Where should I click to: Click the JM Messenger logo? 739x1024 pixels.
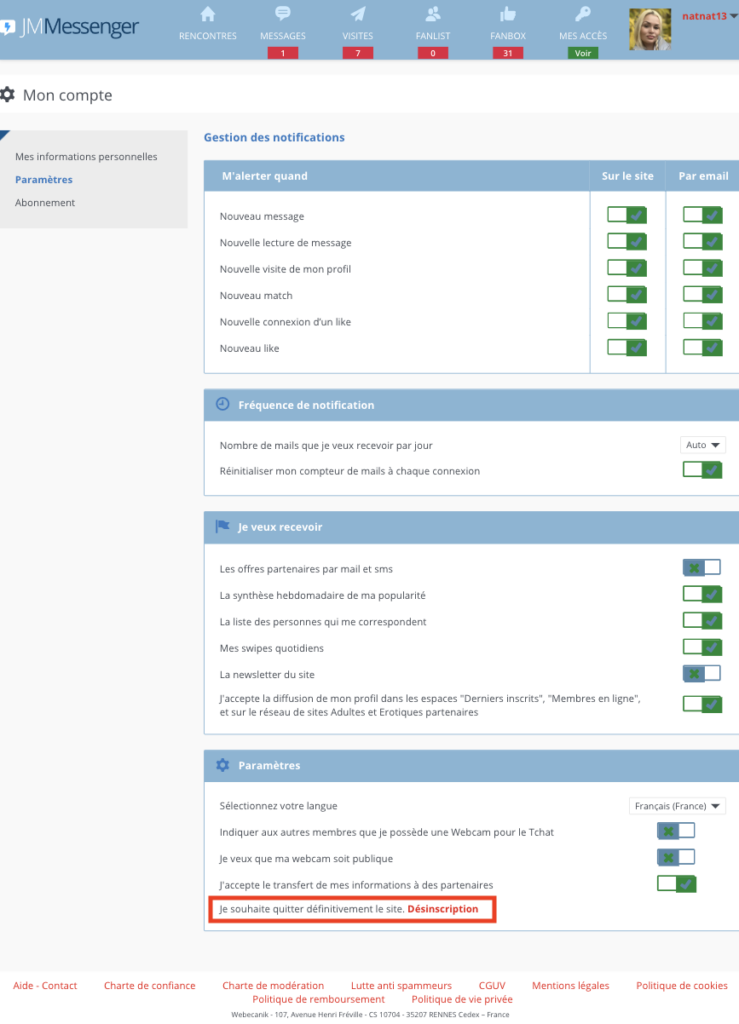70,27
